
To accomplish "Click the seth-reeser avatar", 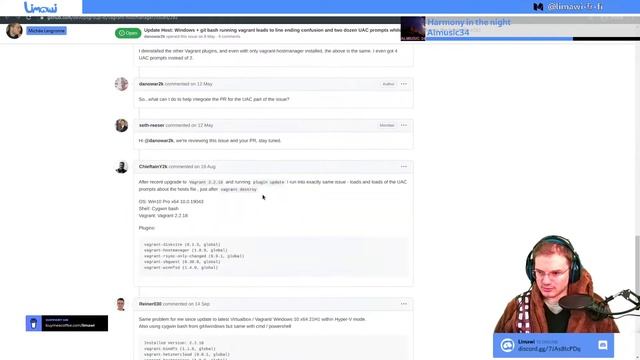I will click(x=121, y=125).
